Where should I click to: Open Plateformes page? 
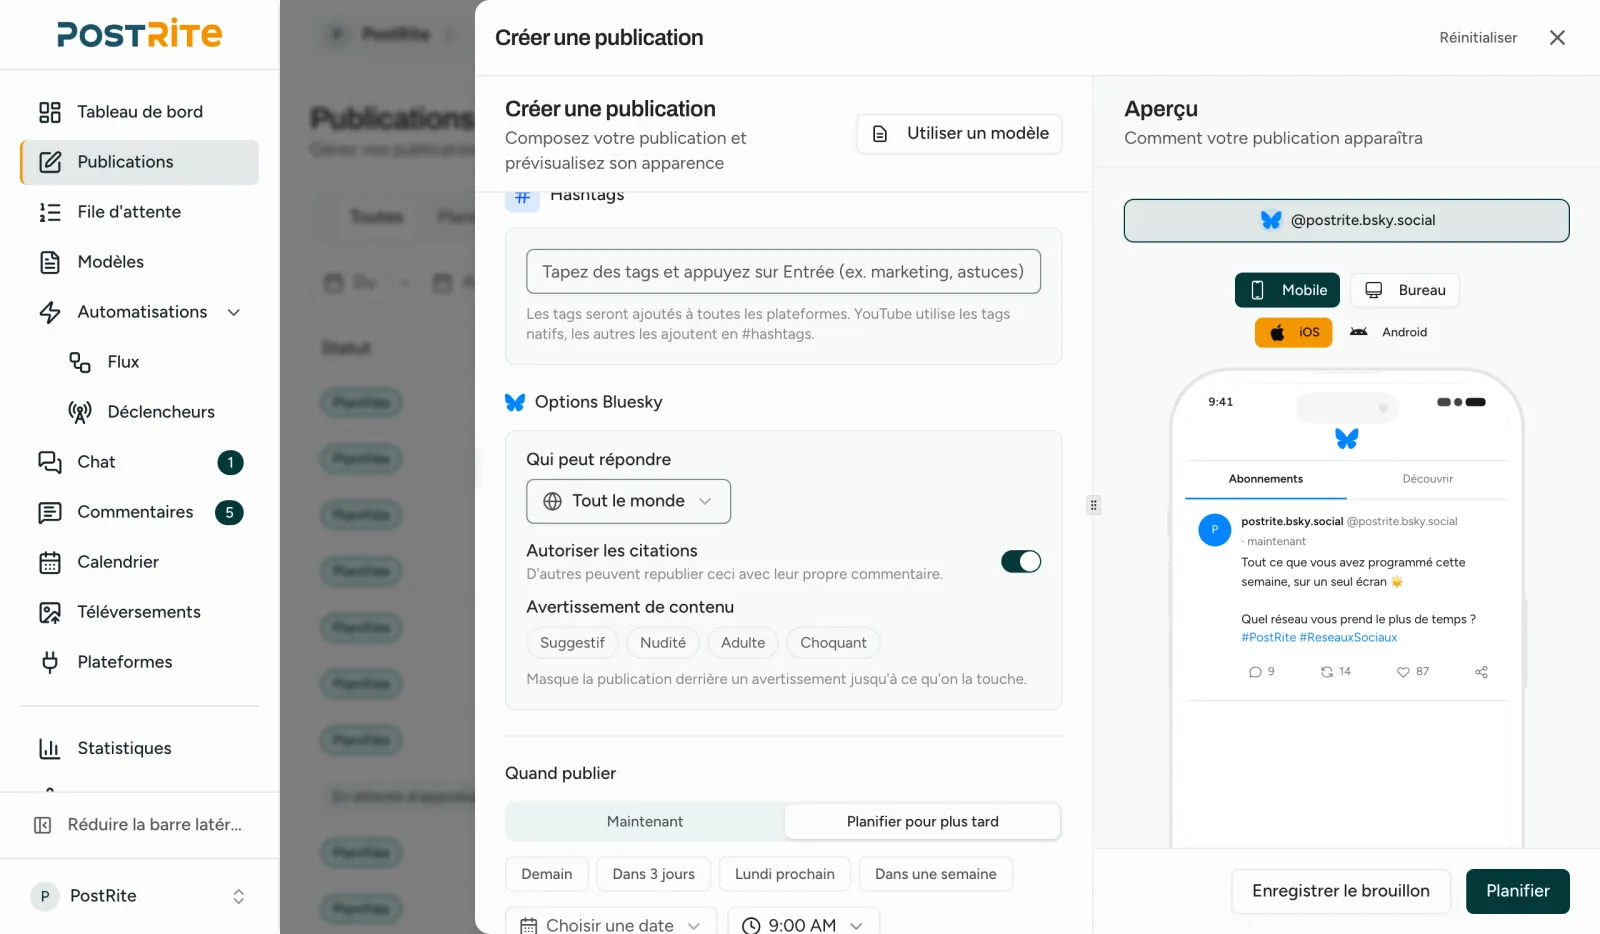click(139, 662)
